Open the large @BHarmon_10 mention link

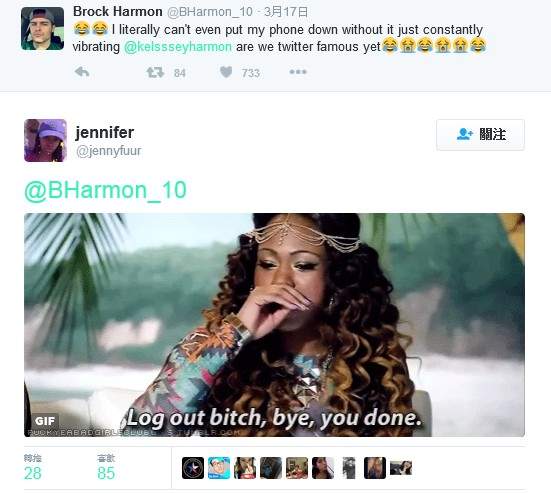pos(105,190)
